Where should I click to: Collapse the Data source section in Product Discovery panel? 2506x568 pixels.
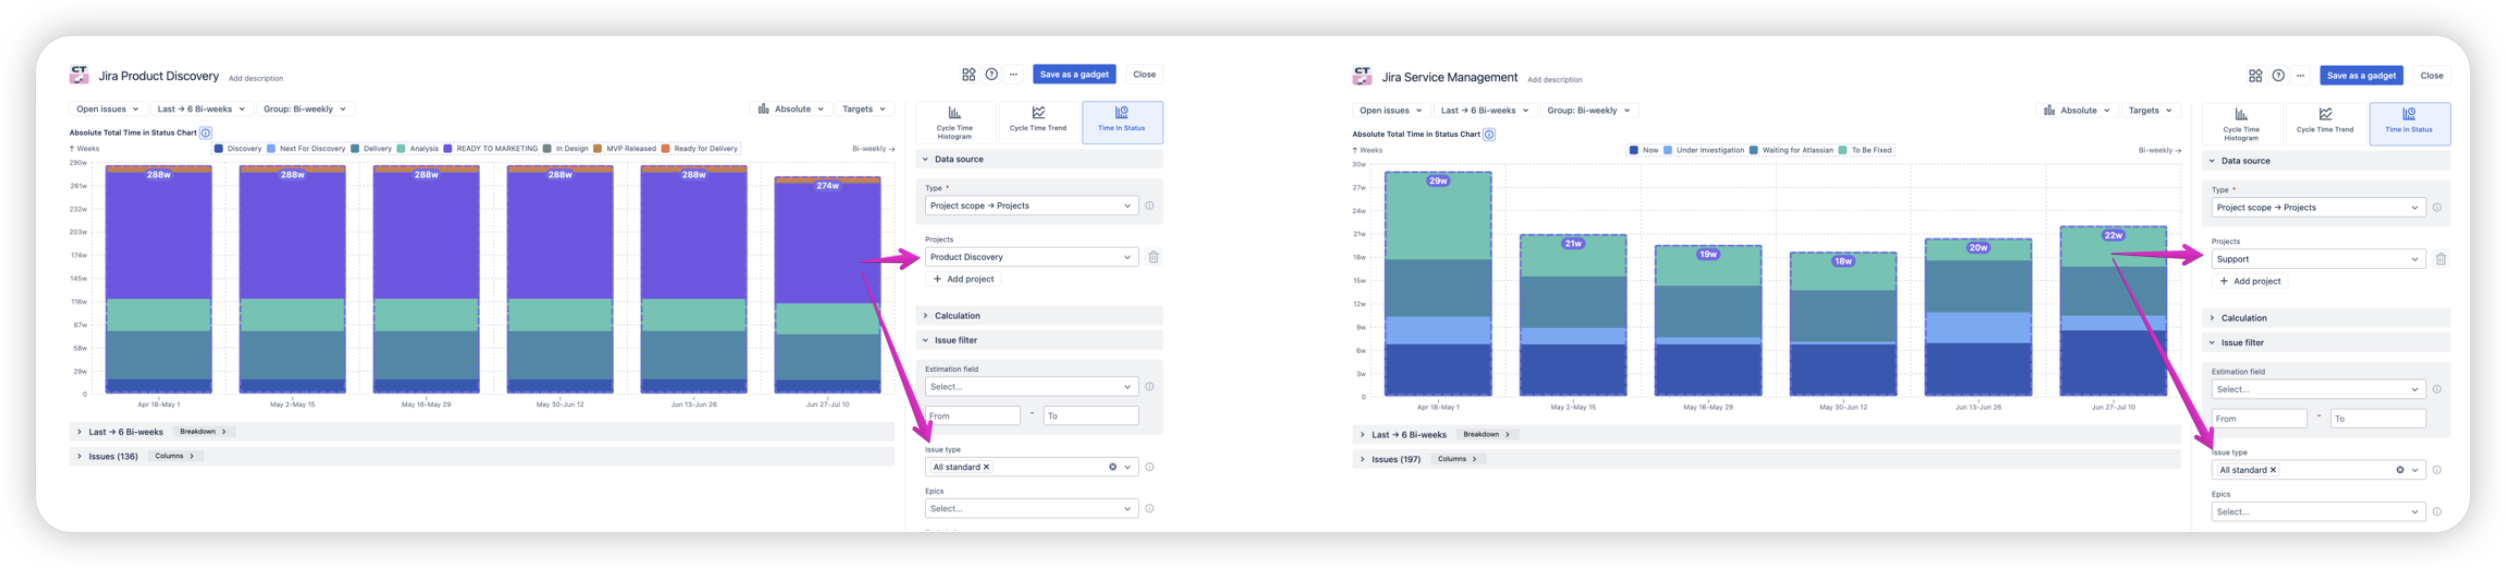tap(1039, 159)
